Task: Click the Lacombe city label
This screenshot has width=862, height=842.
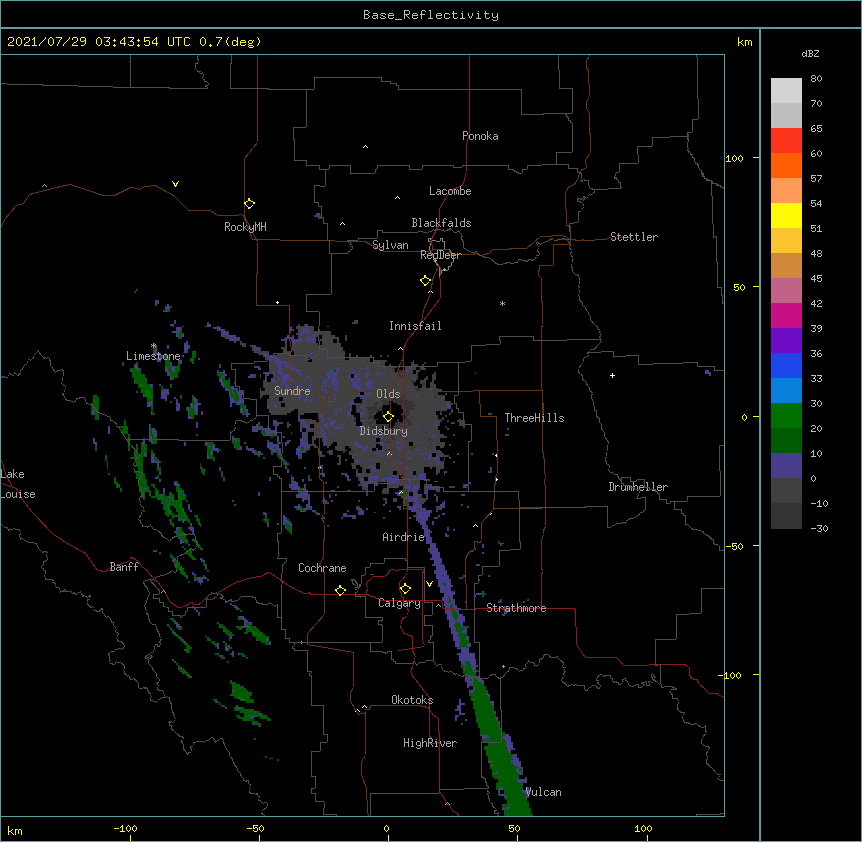Action: [450, 191]
